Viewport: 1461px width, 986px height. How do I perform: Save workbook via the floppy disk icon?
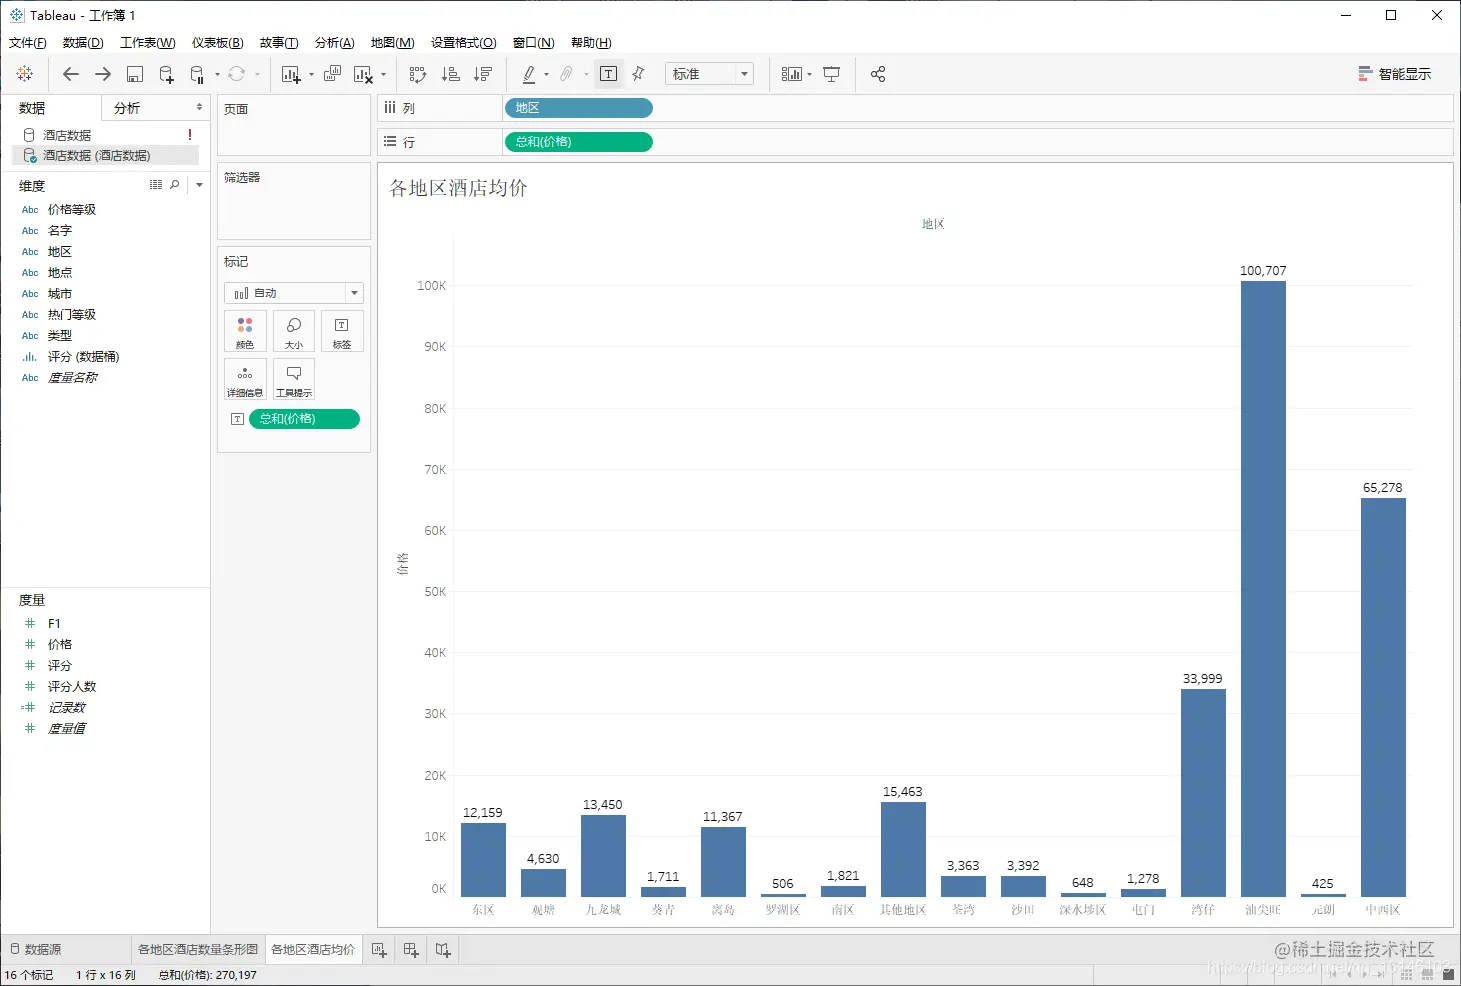coord(135,74)
